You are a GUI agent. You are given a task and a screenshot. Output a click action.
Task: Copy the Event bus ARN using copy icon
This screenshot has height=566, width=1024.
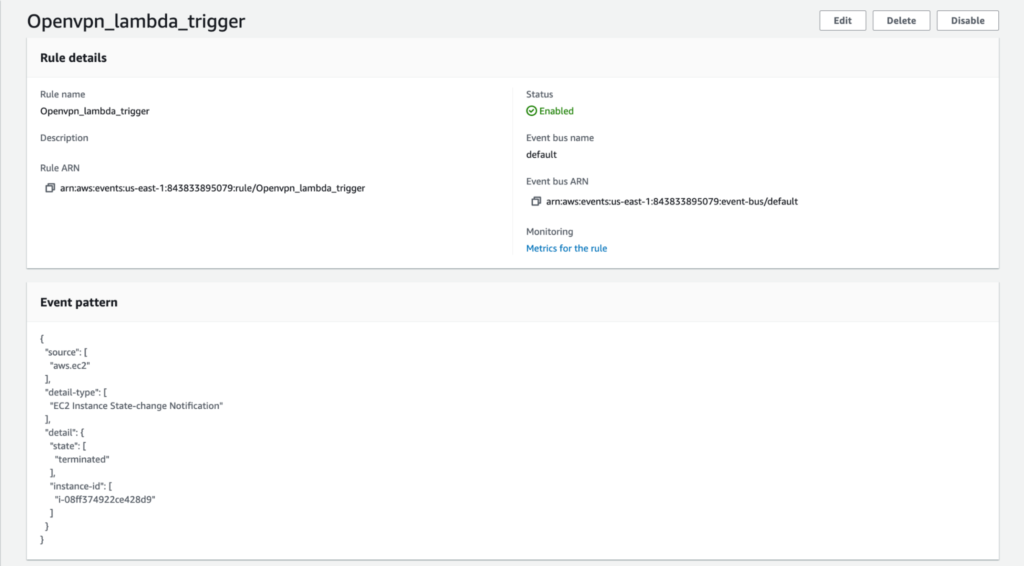point(536,201)
